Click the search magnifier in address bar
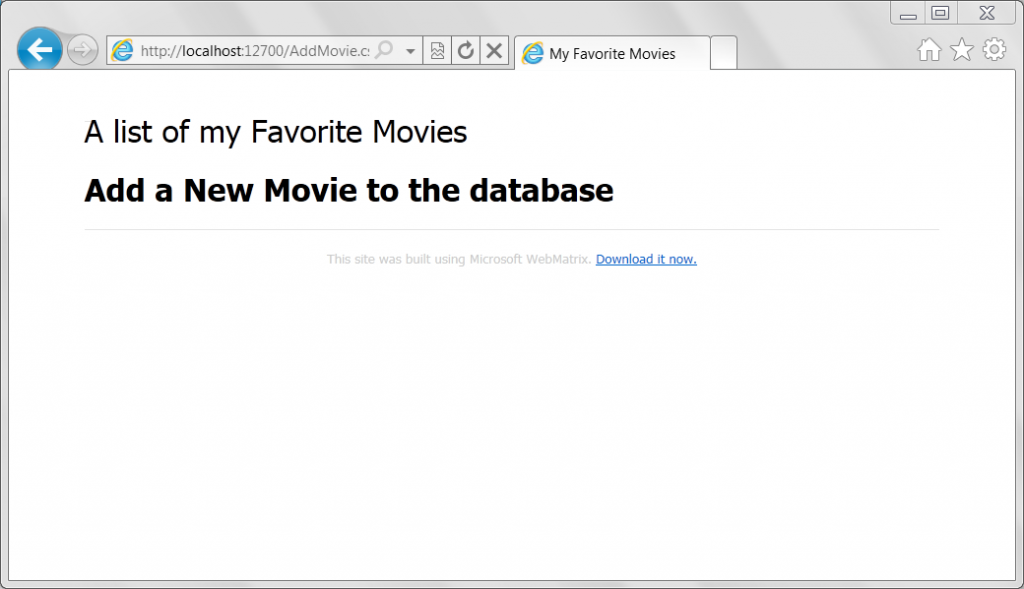Screen dimensions: 1024x589 (x=385, y=50)
